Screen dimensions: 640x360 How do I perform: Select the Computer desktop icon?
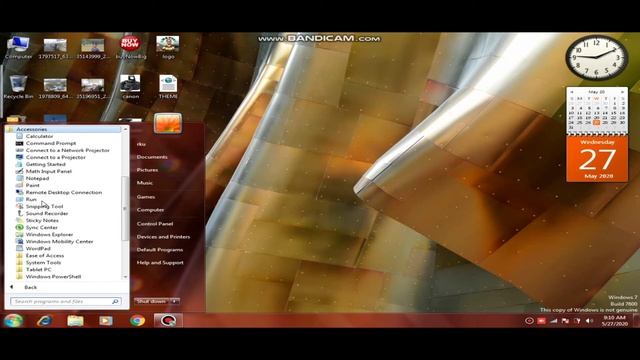[x=18, y=48]
